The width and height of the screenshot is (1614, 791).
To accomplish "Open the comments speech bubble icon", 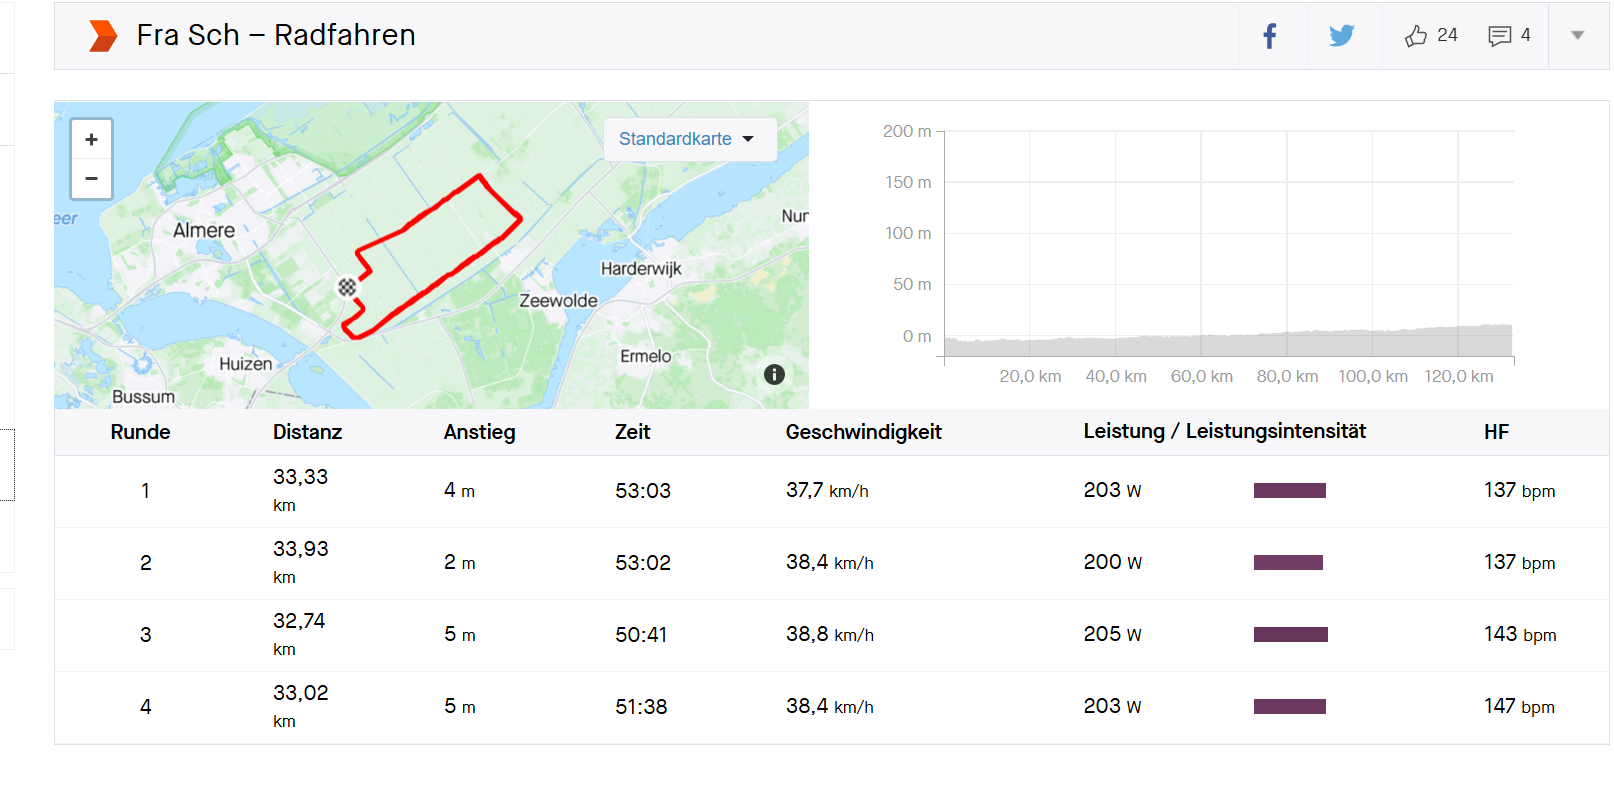I will click(1499, 36).
